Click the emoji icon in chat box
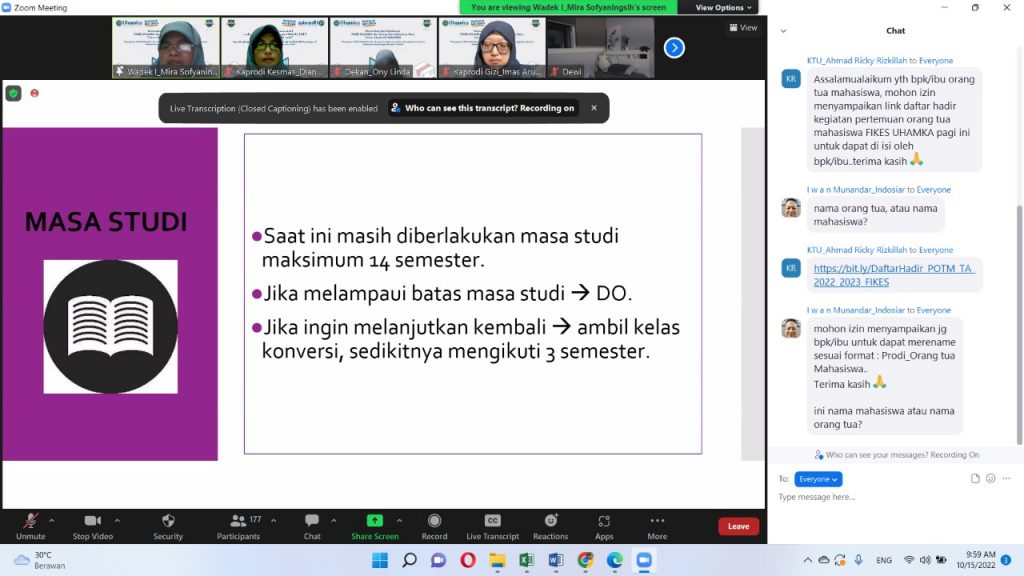The height and width of the screenshot is (576, 1024). [x=991, y=479]
